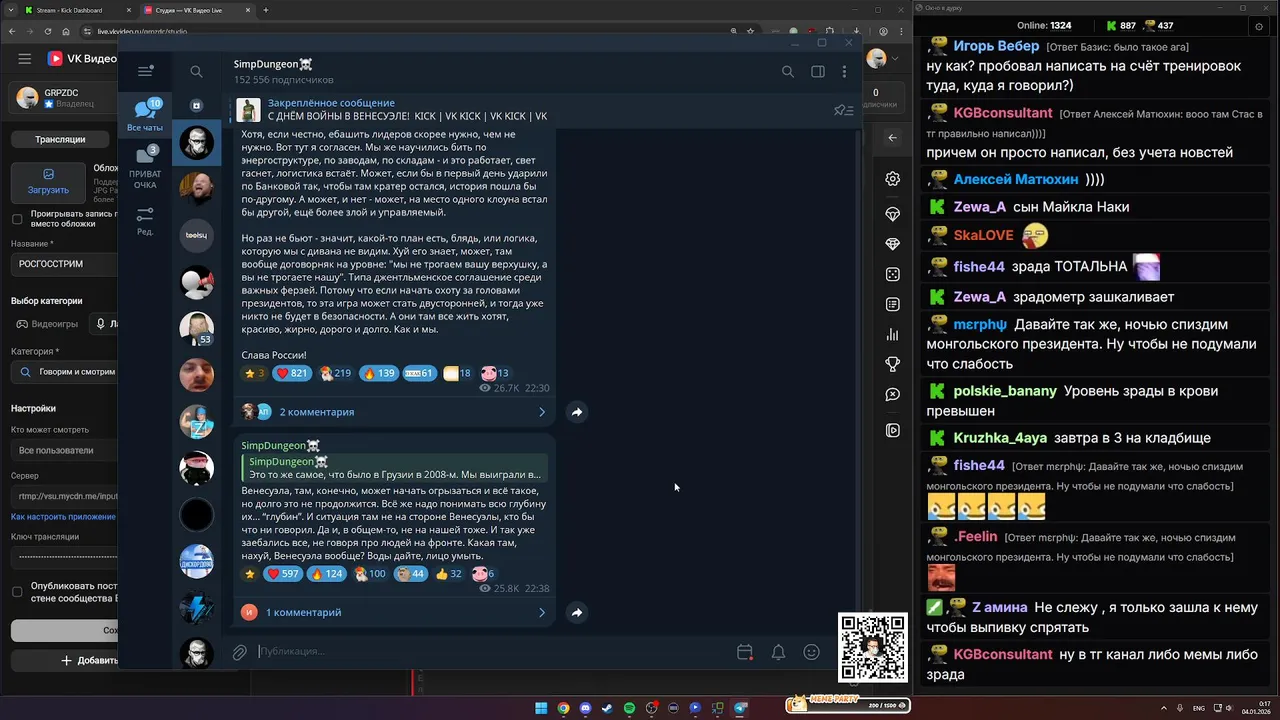
Task: Toggle the channel side panel icon
Action: point(818,71)
